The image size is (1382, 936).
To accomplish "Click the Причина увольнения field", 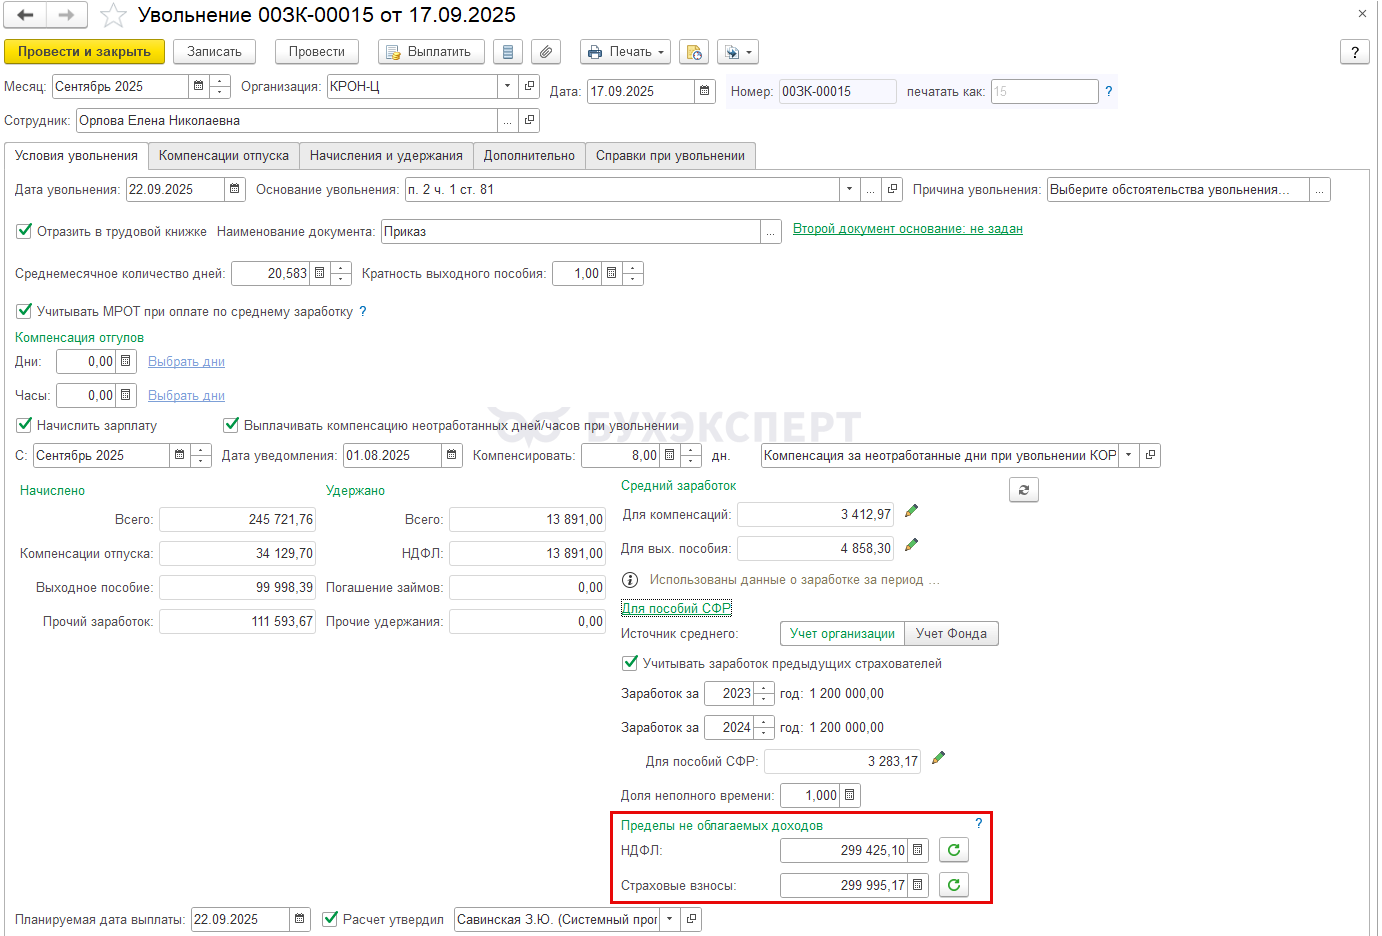I will pyautogui.click(x=1178, y=189).
